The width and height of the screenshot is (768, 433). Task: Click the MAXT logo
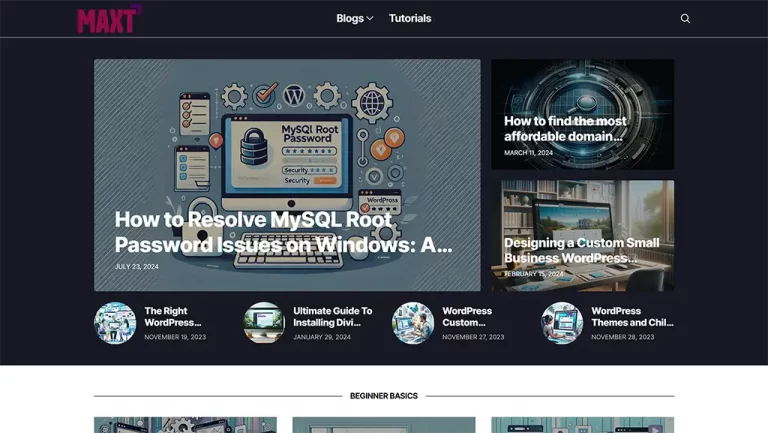[x=109, y=19]
